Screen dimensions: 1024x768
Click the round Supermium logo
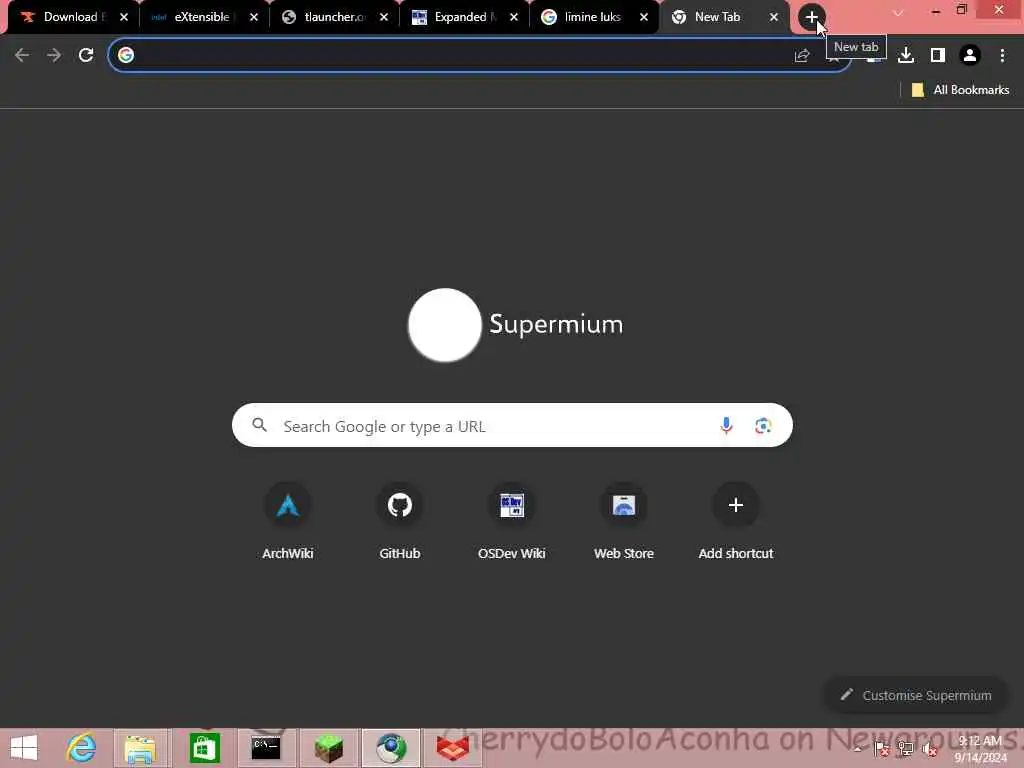click(x=445, y=325)
